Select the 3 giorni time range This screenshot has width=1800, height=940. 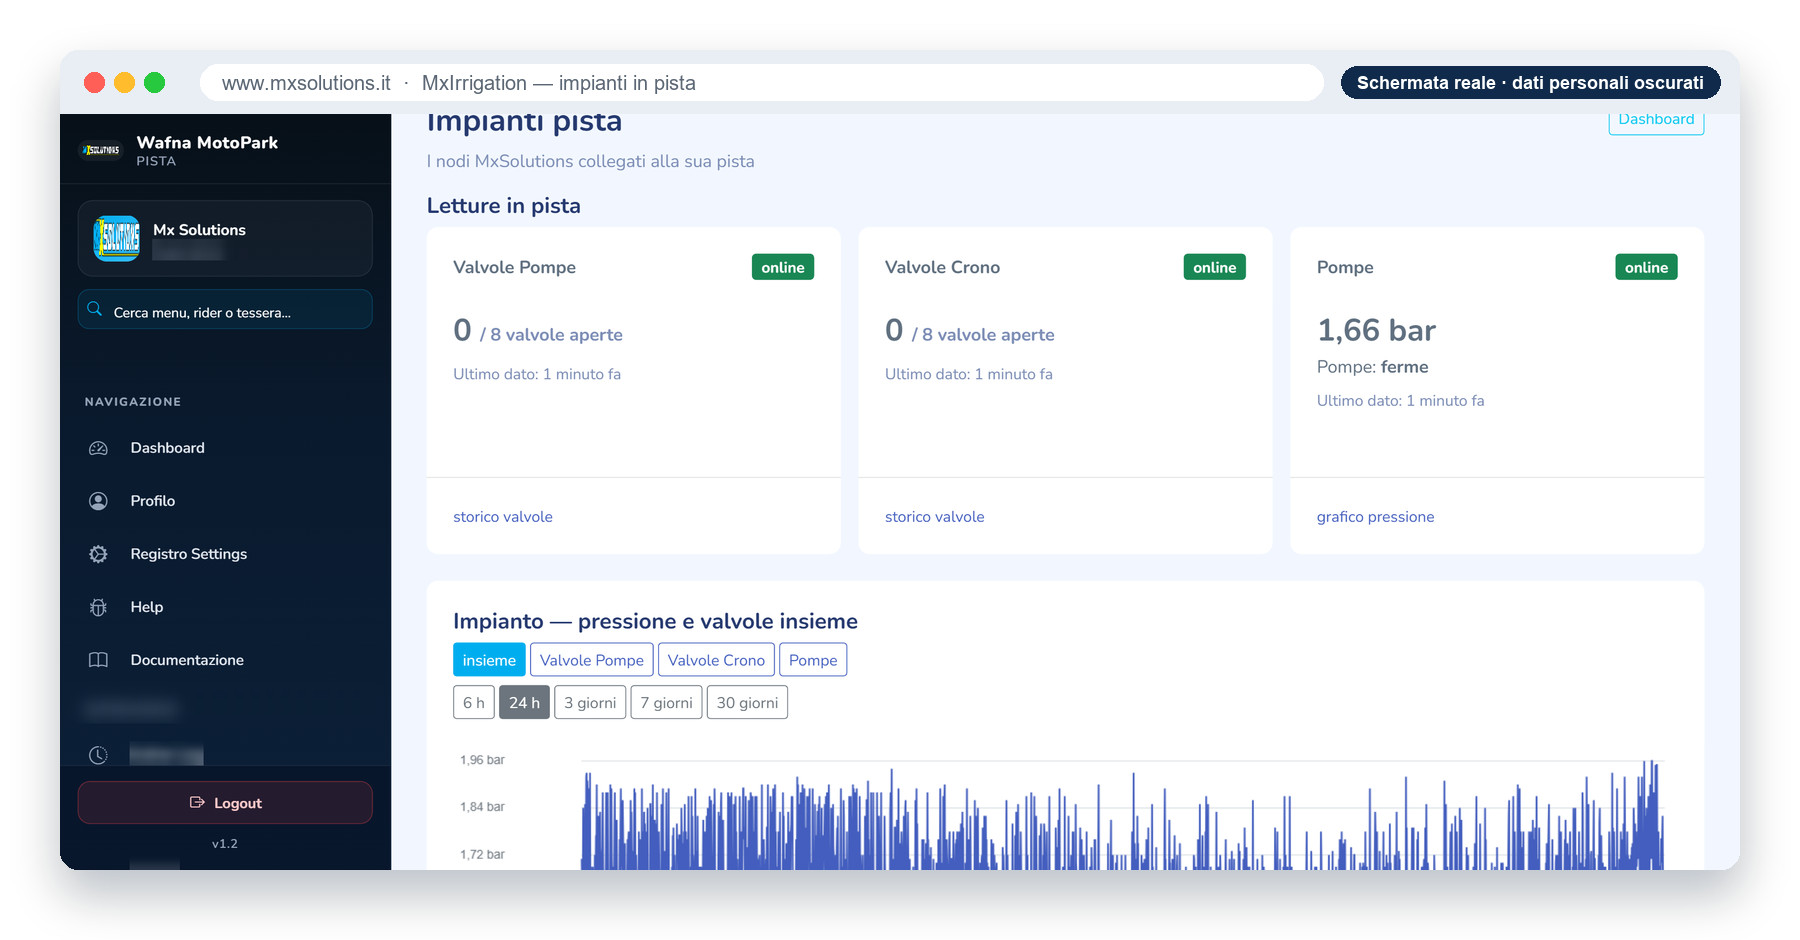tap(590, 703)
